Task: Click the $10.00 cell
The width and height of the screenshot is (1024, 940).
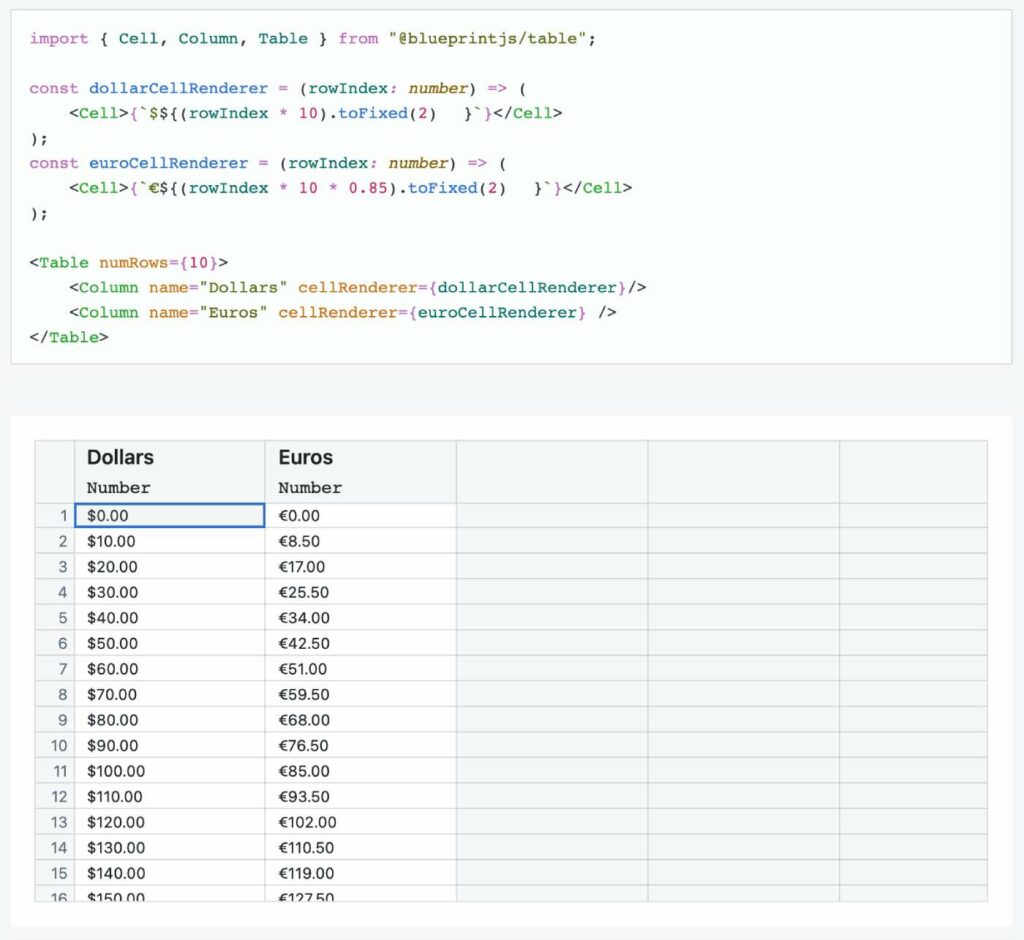Action: coord(170,541)
